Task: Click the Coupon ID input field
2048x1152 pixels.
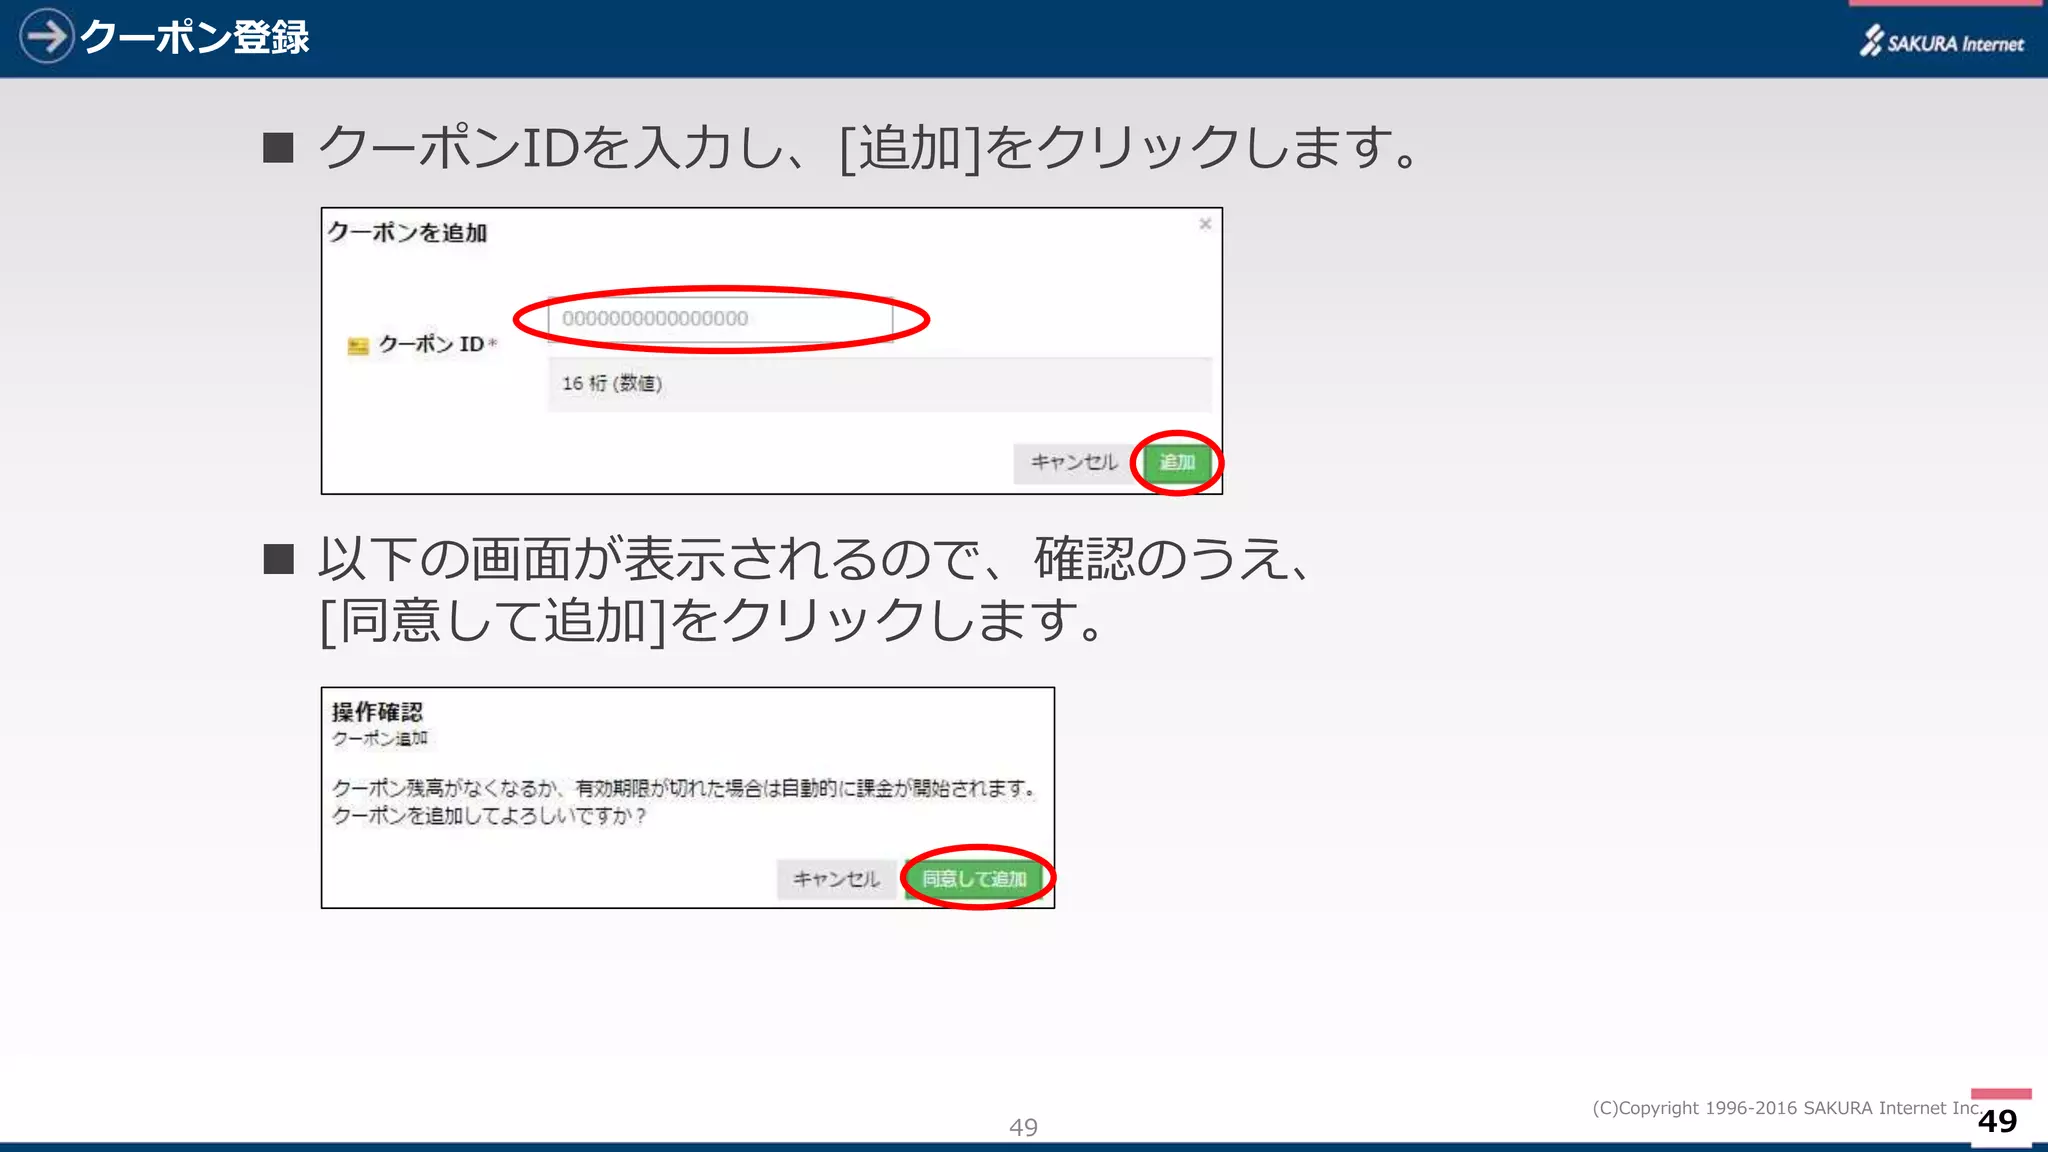Action: tap(720, 319)
